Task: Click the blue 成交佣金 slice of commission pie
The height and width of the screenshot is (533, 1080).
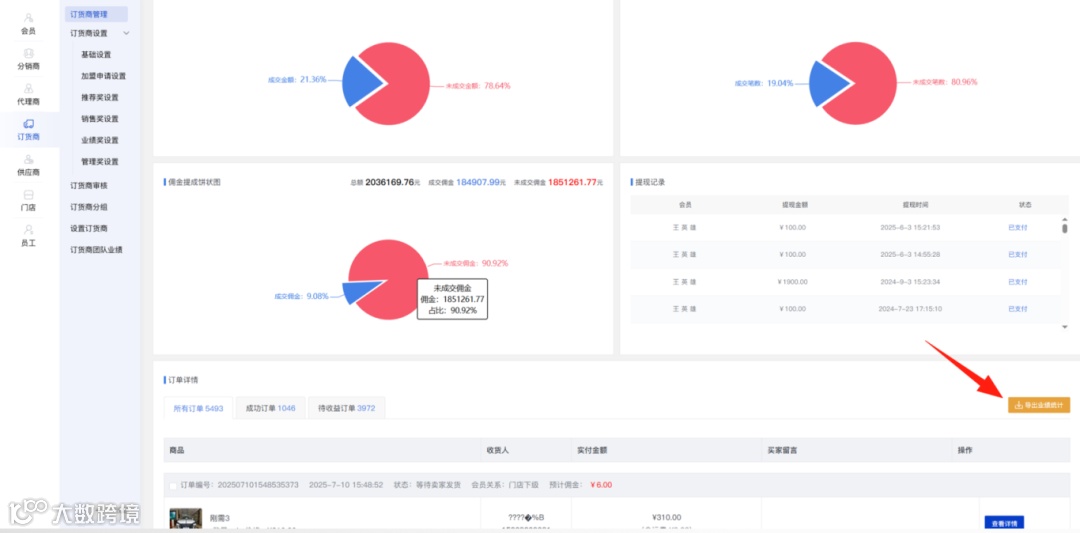Action: coord(361,291)
